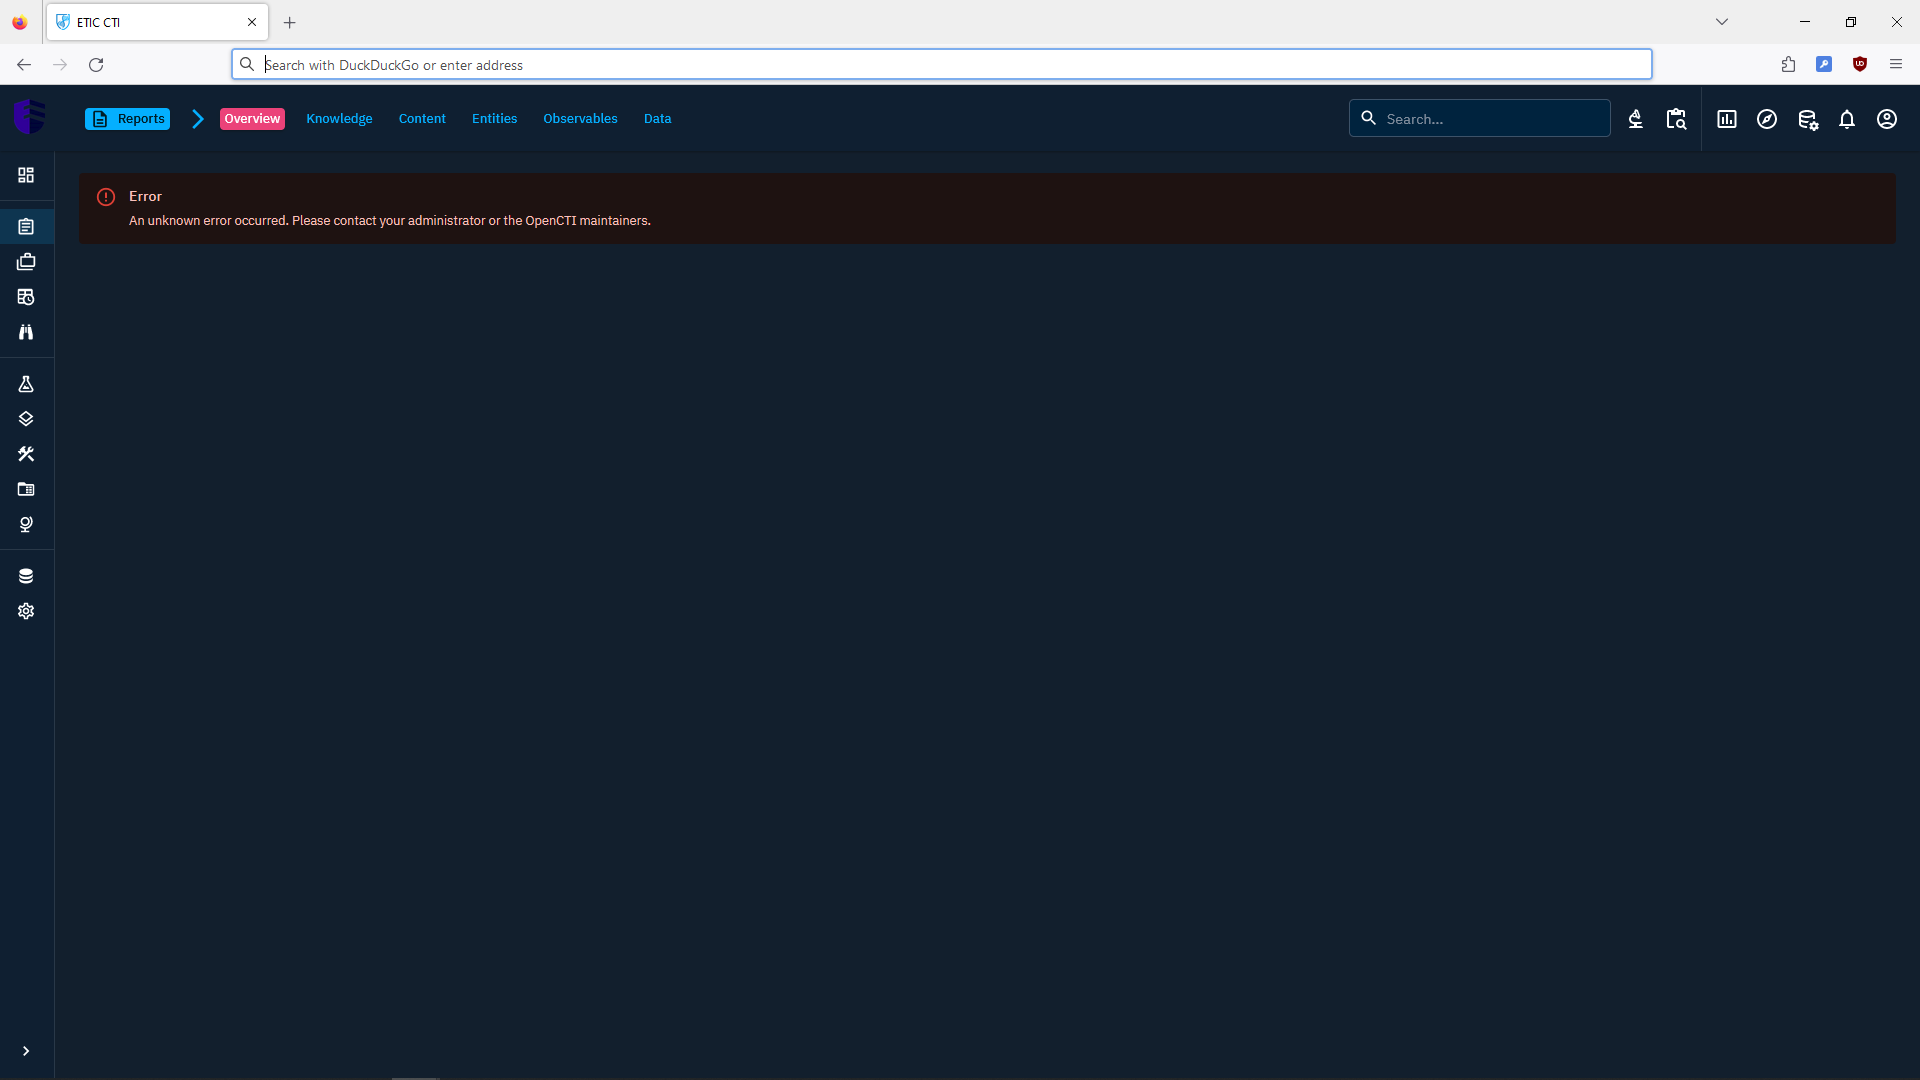Open the uBlock Origin extension icon
Viewport: 1920px width, 1080px height.
pos(1860,64)
